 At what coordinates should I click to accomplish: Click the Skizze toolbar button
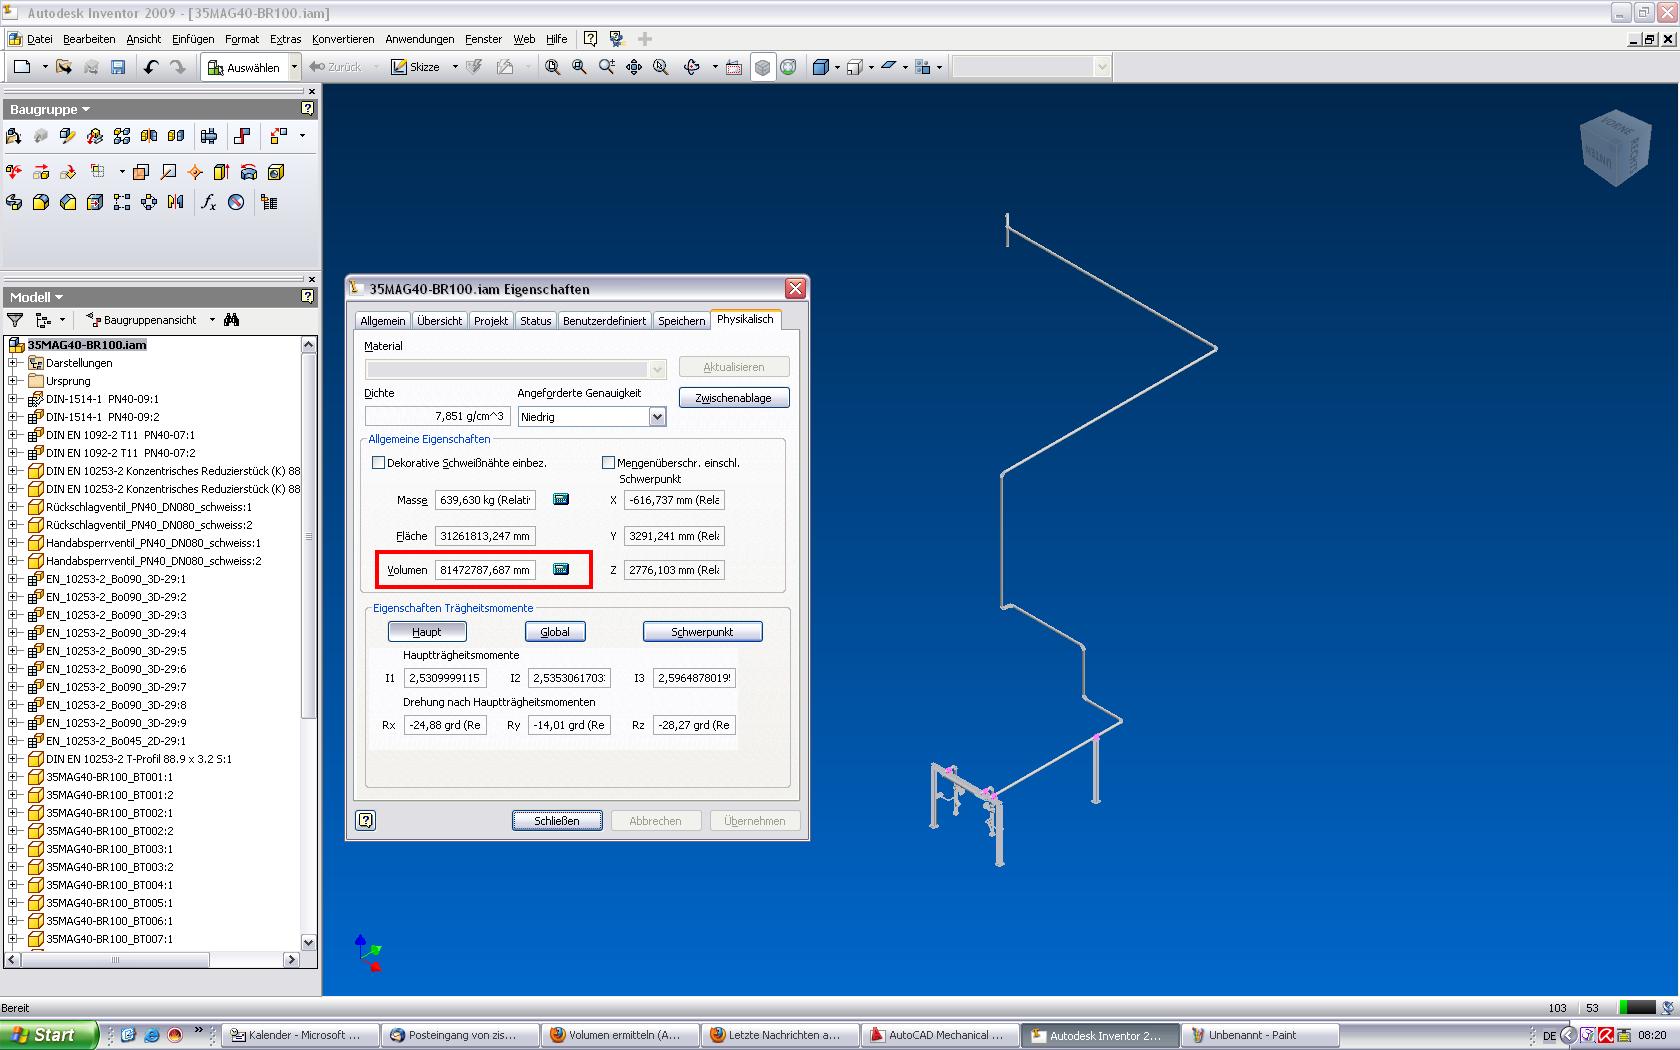coord(416,67)
